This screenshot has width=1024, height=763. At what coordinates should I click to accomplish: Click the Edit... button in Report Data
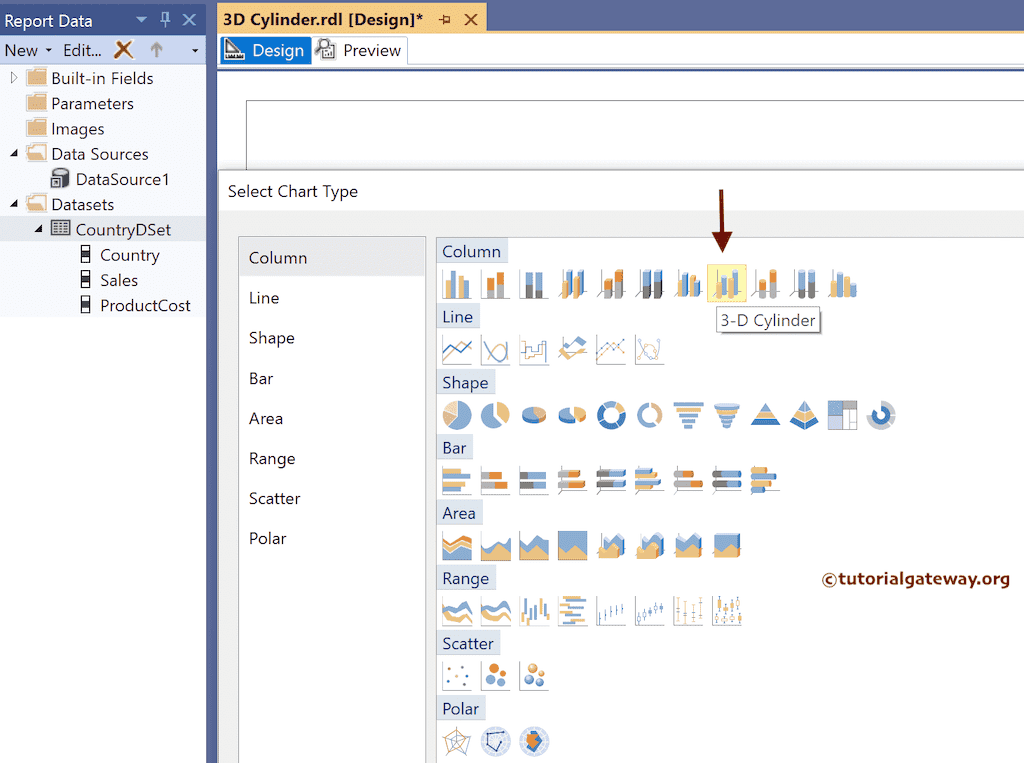(82, 50)
